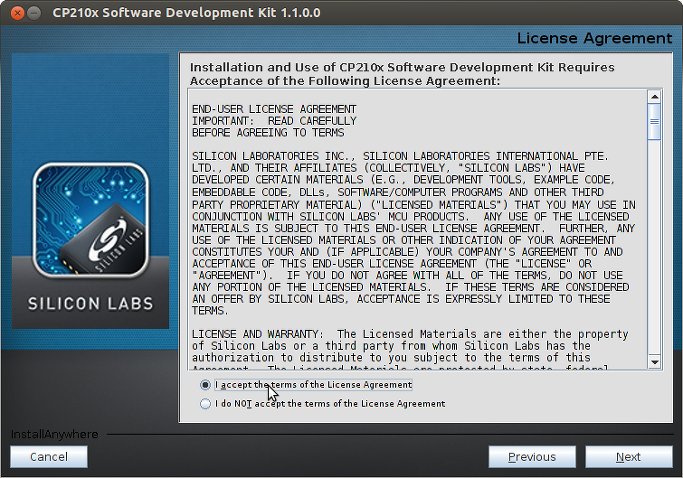Click the "SILICON LABS" text under logo
The height and width of the screenshot is (478, 683).
tap(91, 304)
